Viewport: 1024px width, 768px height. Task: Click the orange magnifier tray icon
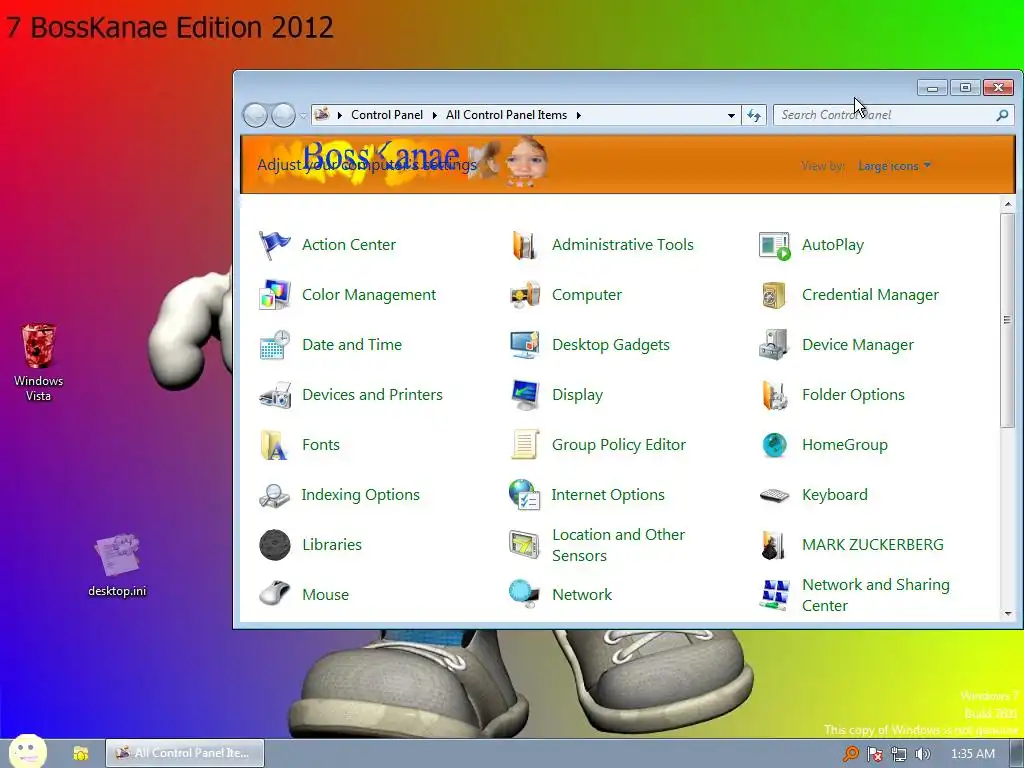[850, 754]
